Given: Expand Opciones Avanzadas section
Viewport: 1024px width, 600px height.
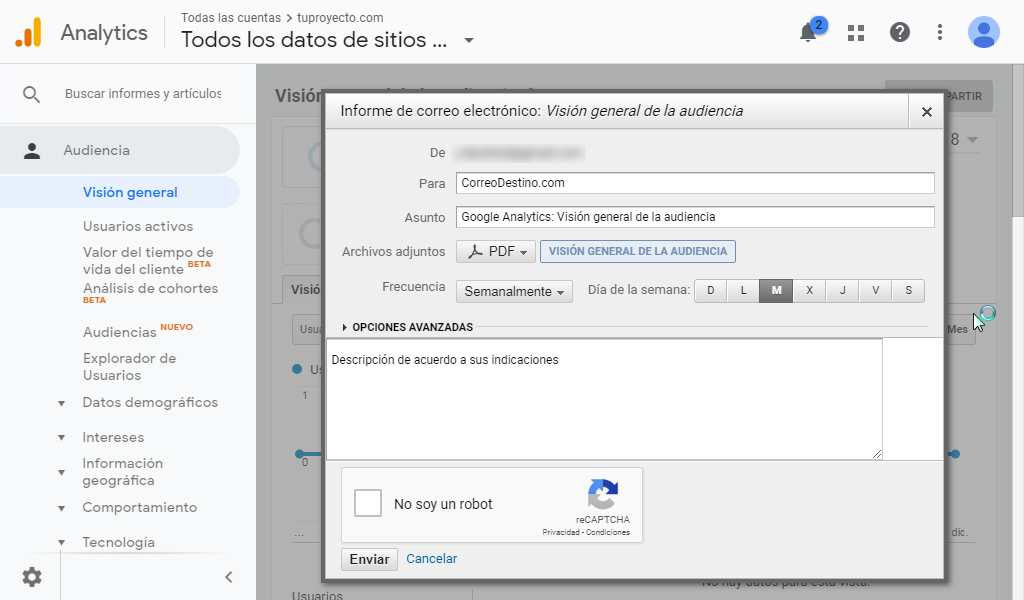Looking at the screenshot, I should [408, 327].
